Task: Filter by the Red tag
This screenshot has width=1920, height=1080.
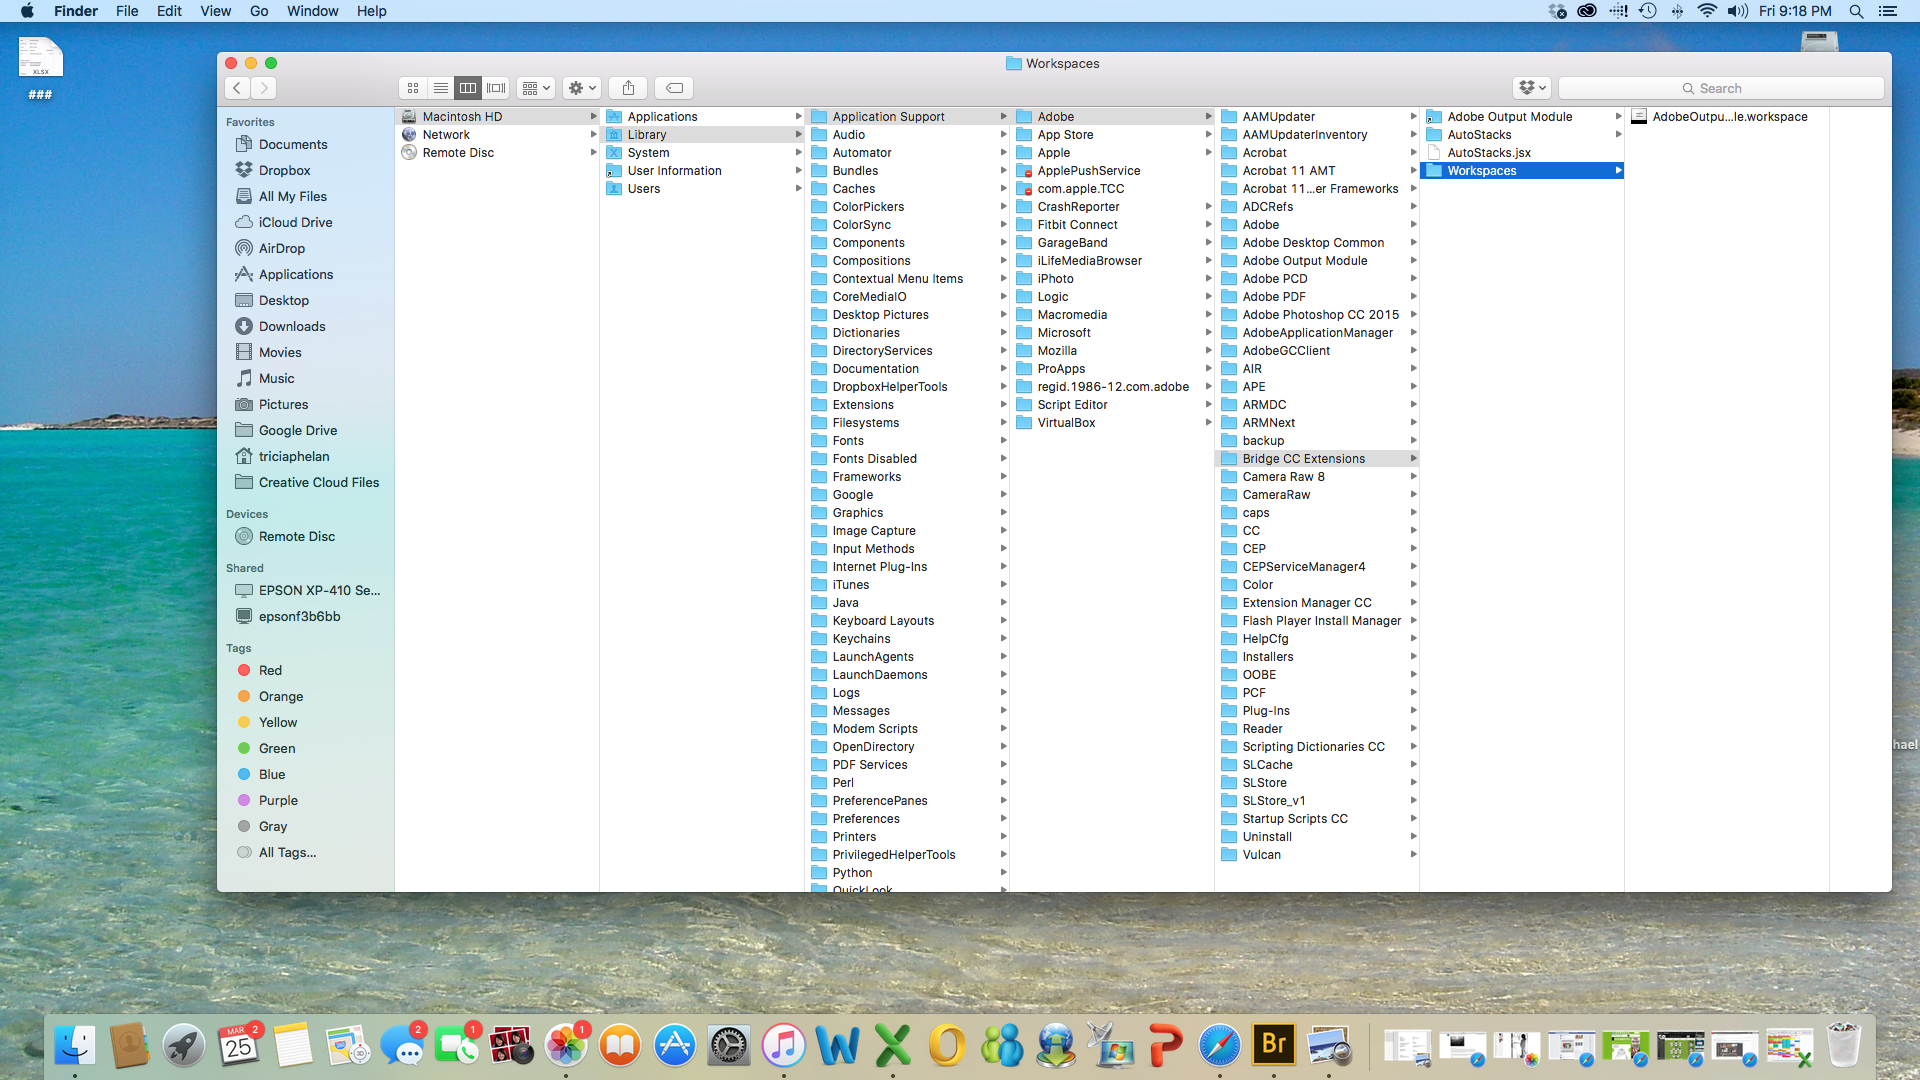Action: (x=270, y=670)
